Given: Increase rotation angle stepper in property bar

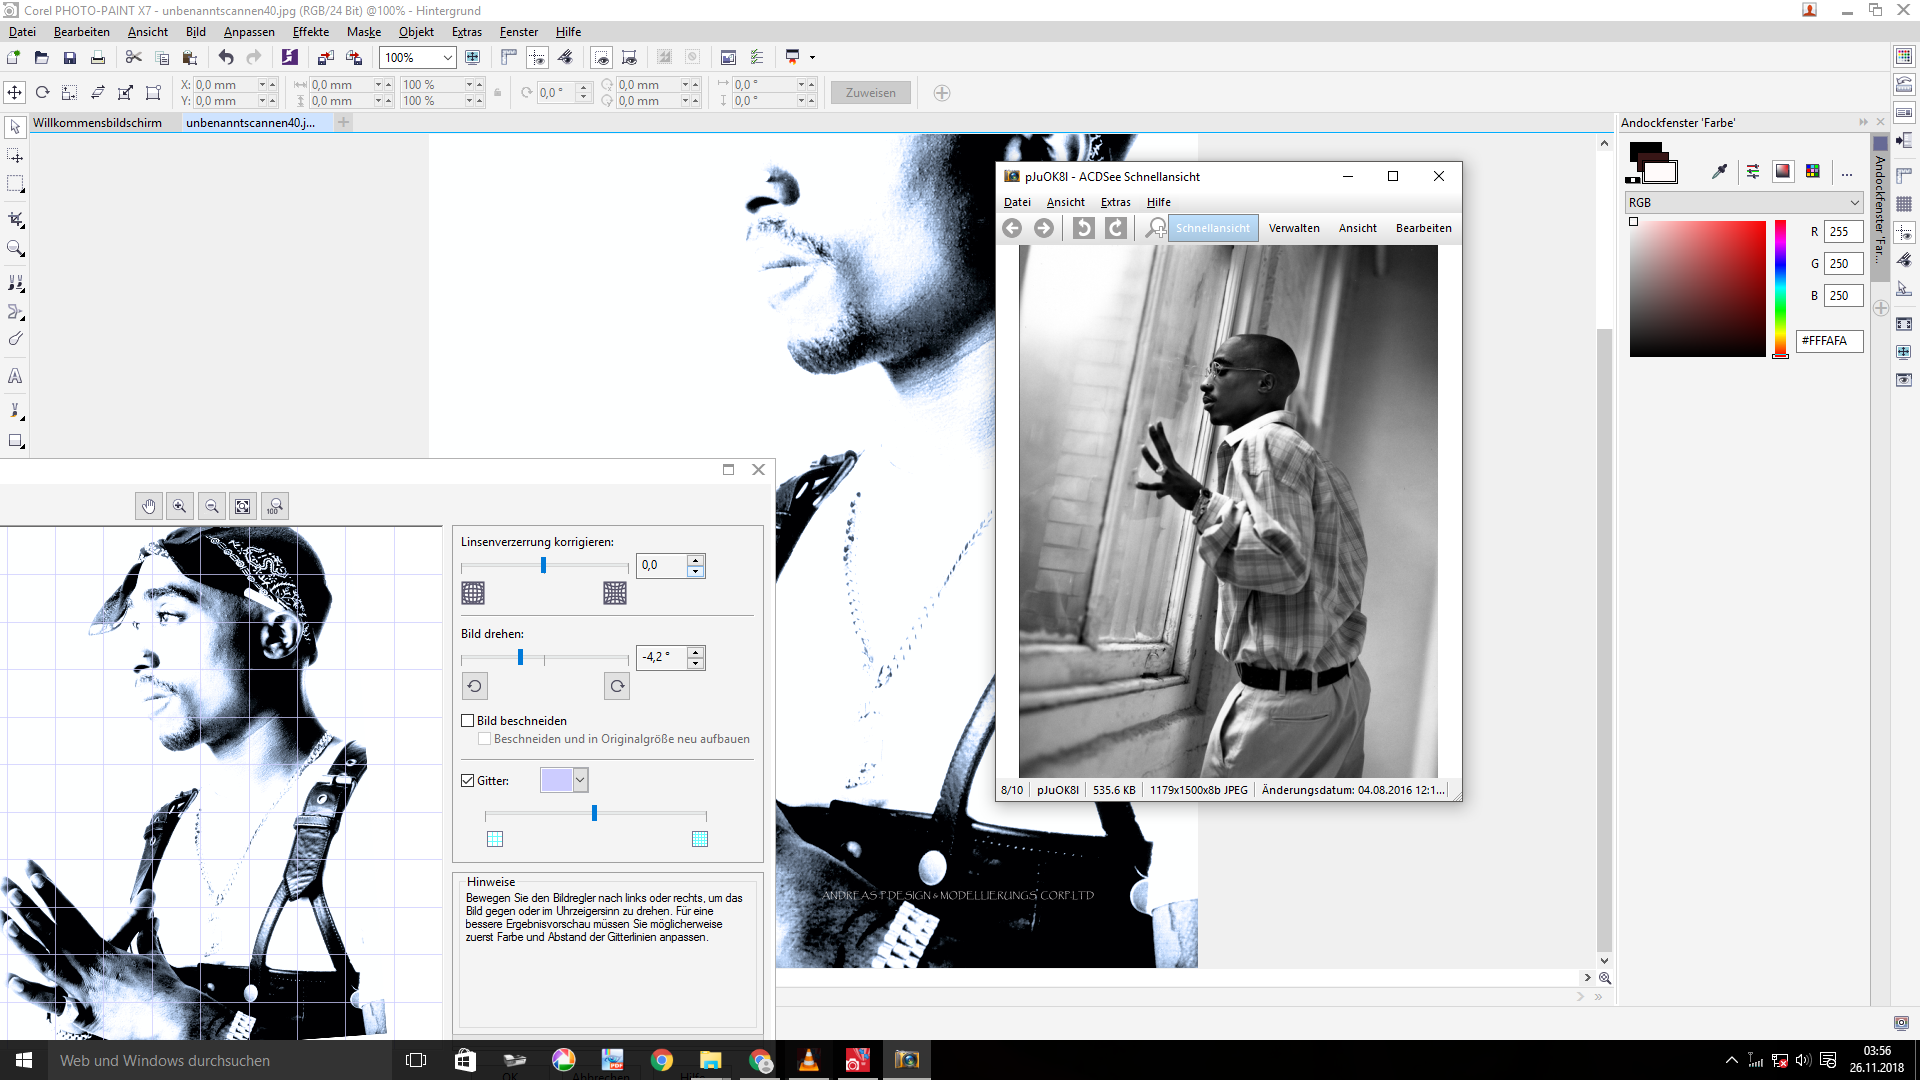Looking at the screenshot, I should (583, 87).
